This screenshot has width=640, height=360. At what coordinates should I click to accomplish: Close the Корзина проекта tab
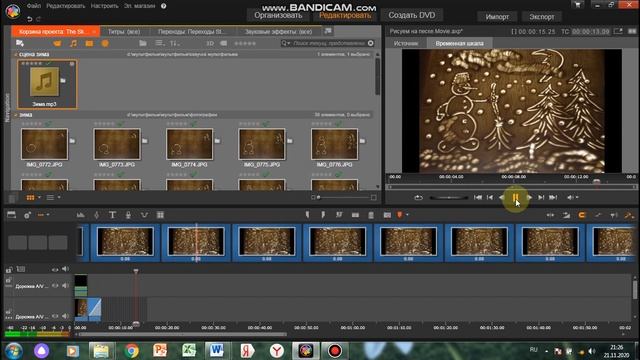pos(94,31)
